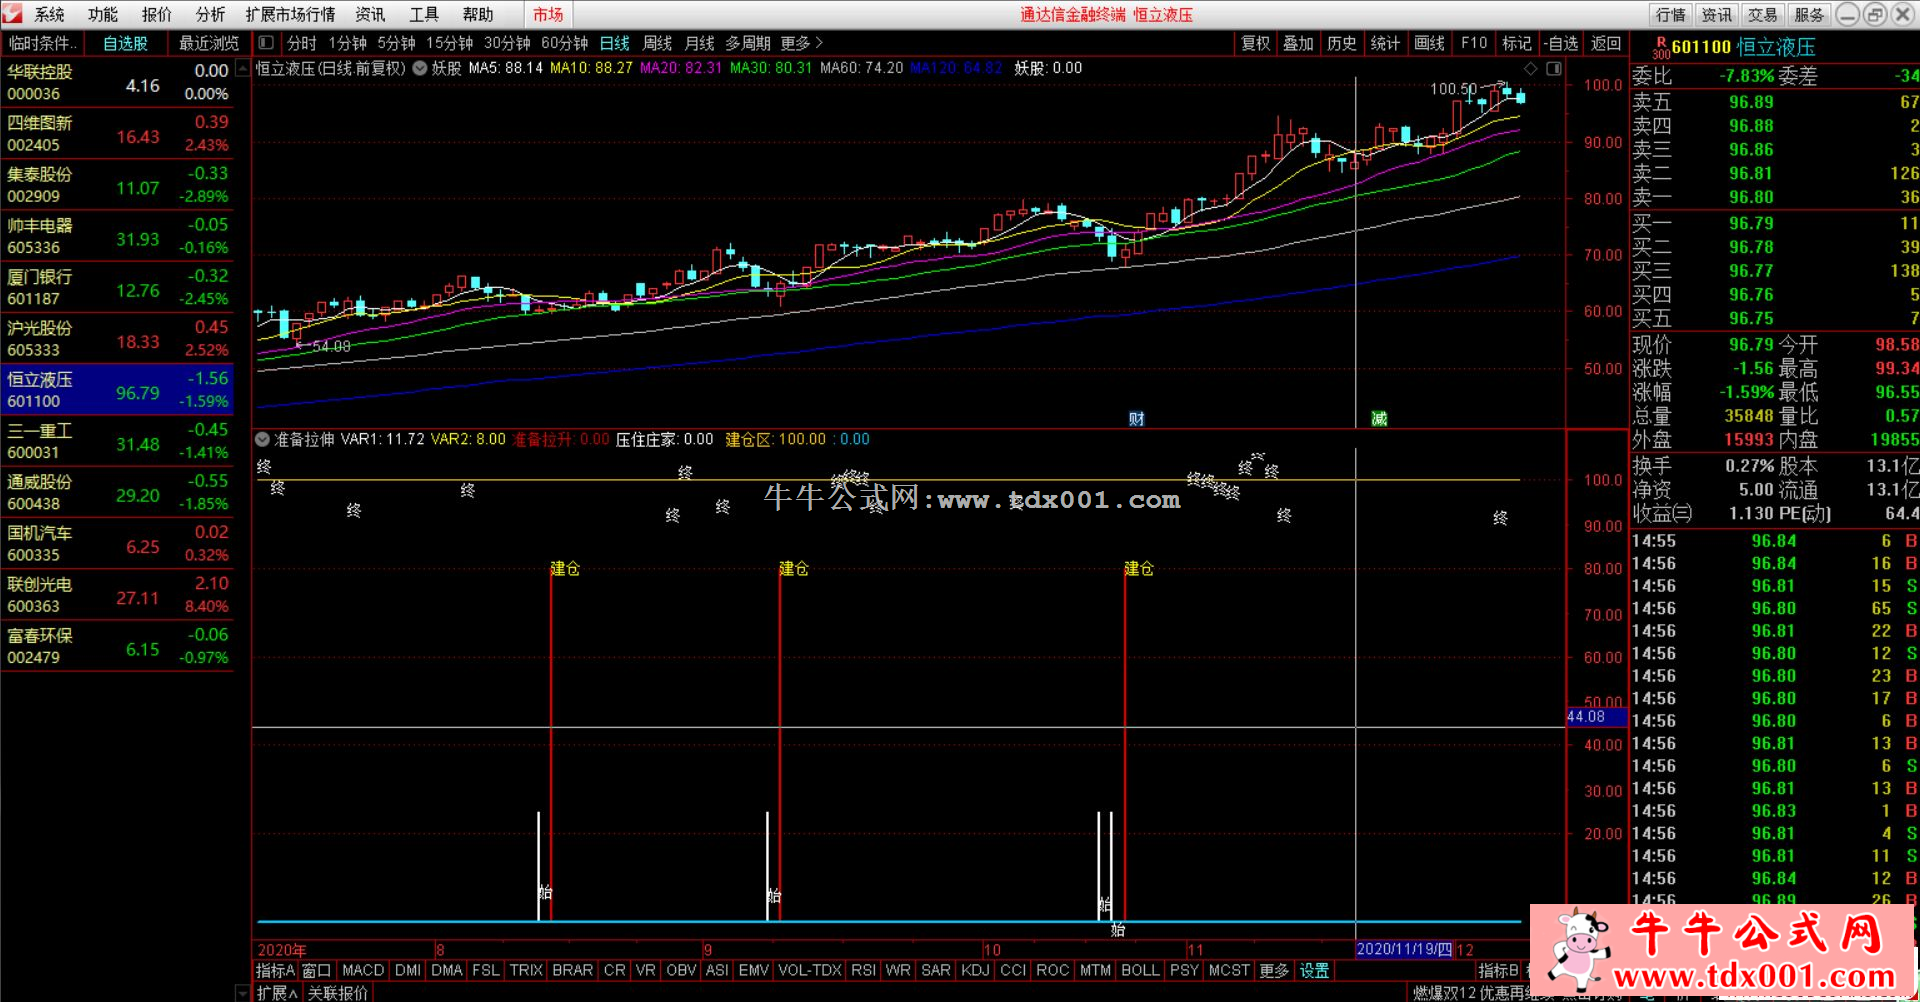
Task: Switch to the 自选股 tab
Action: (125, 43)
